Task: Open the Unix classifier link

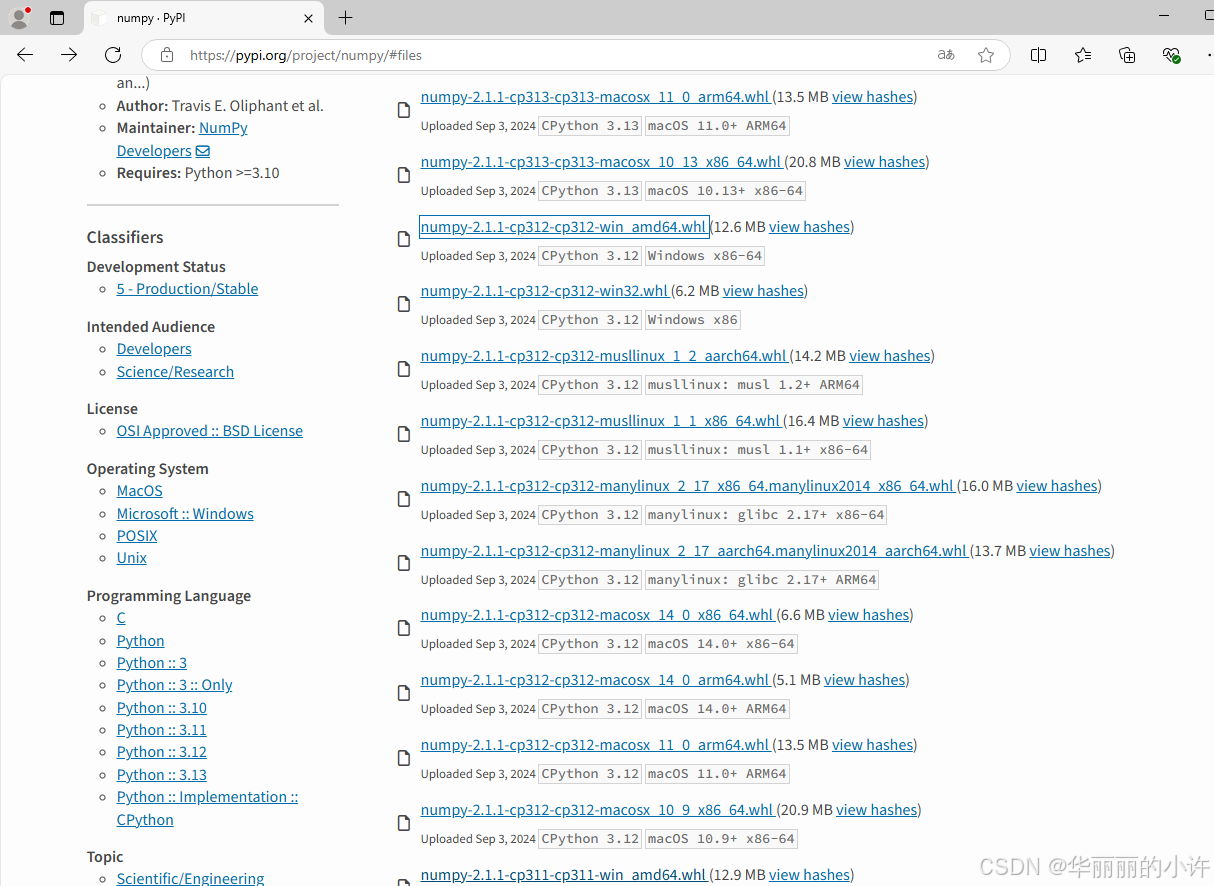Action: (132, 558)
